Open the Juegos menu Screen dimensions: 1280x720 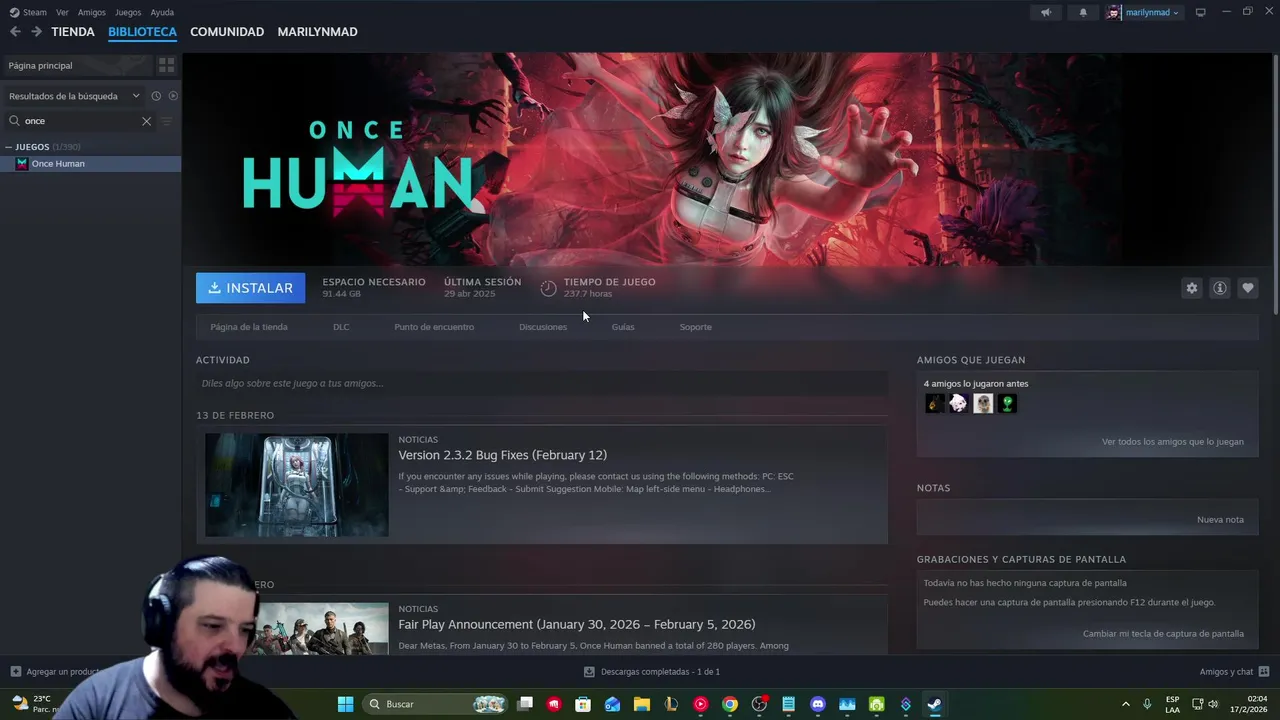point(128,12)
